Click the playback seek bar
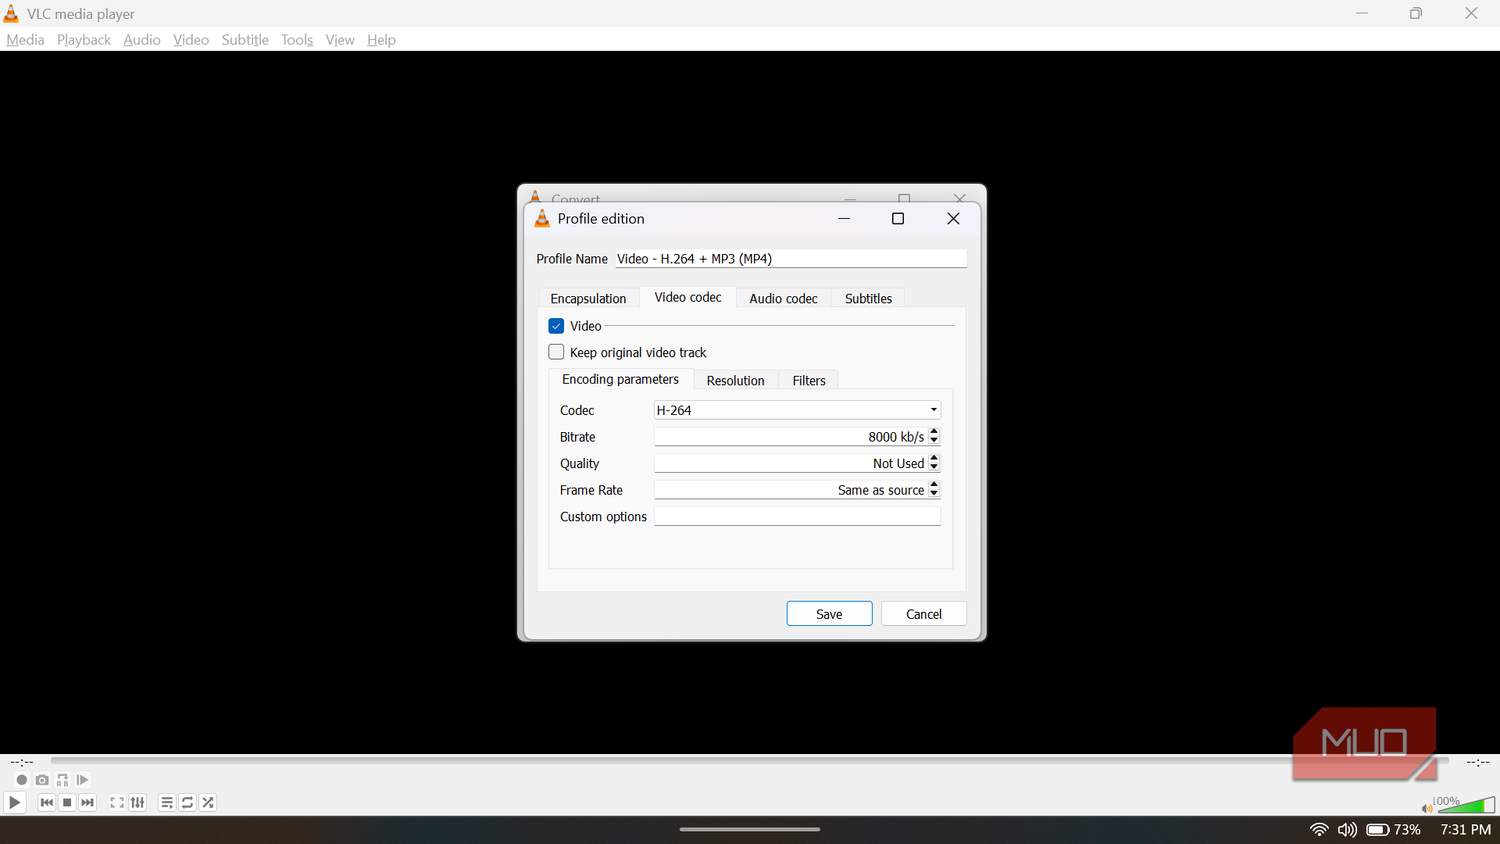Screen dimensions: 1500x844 coord(750,761)
